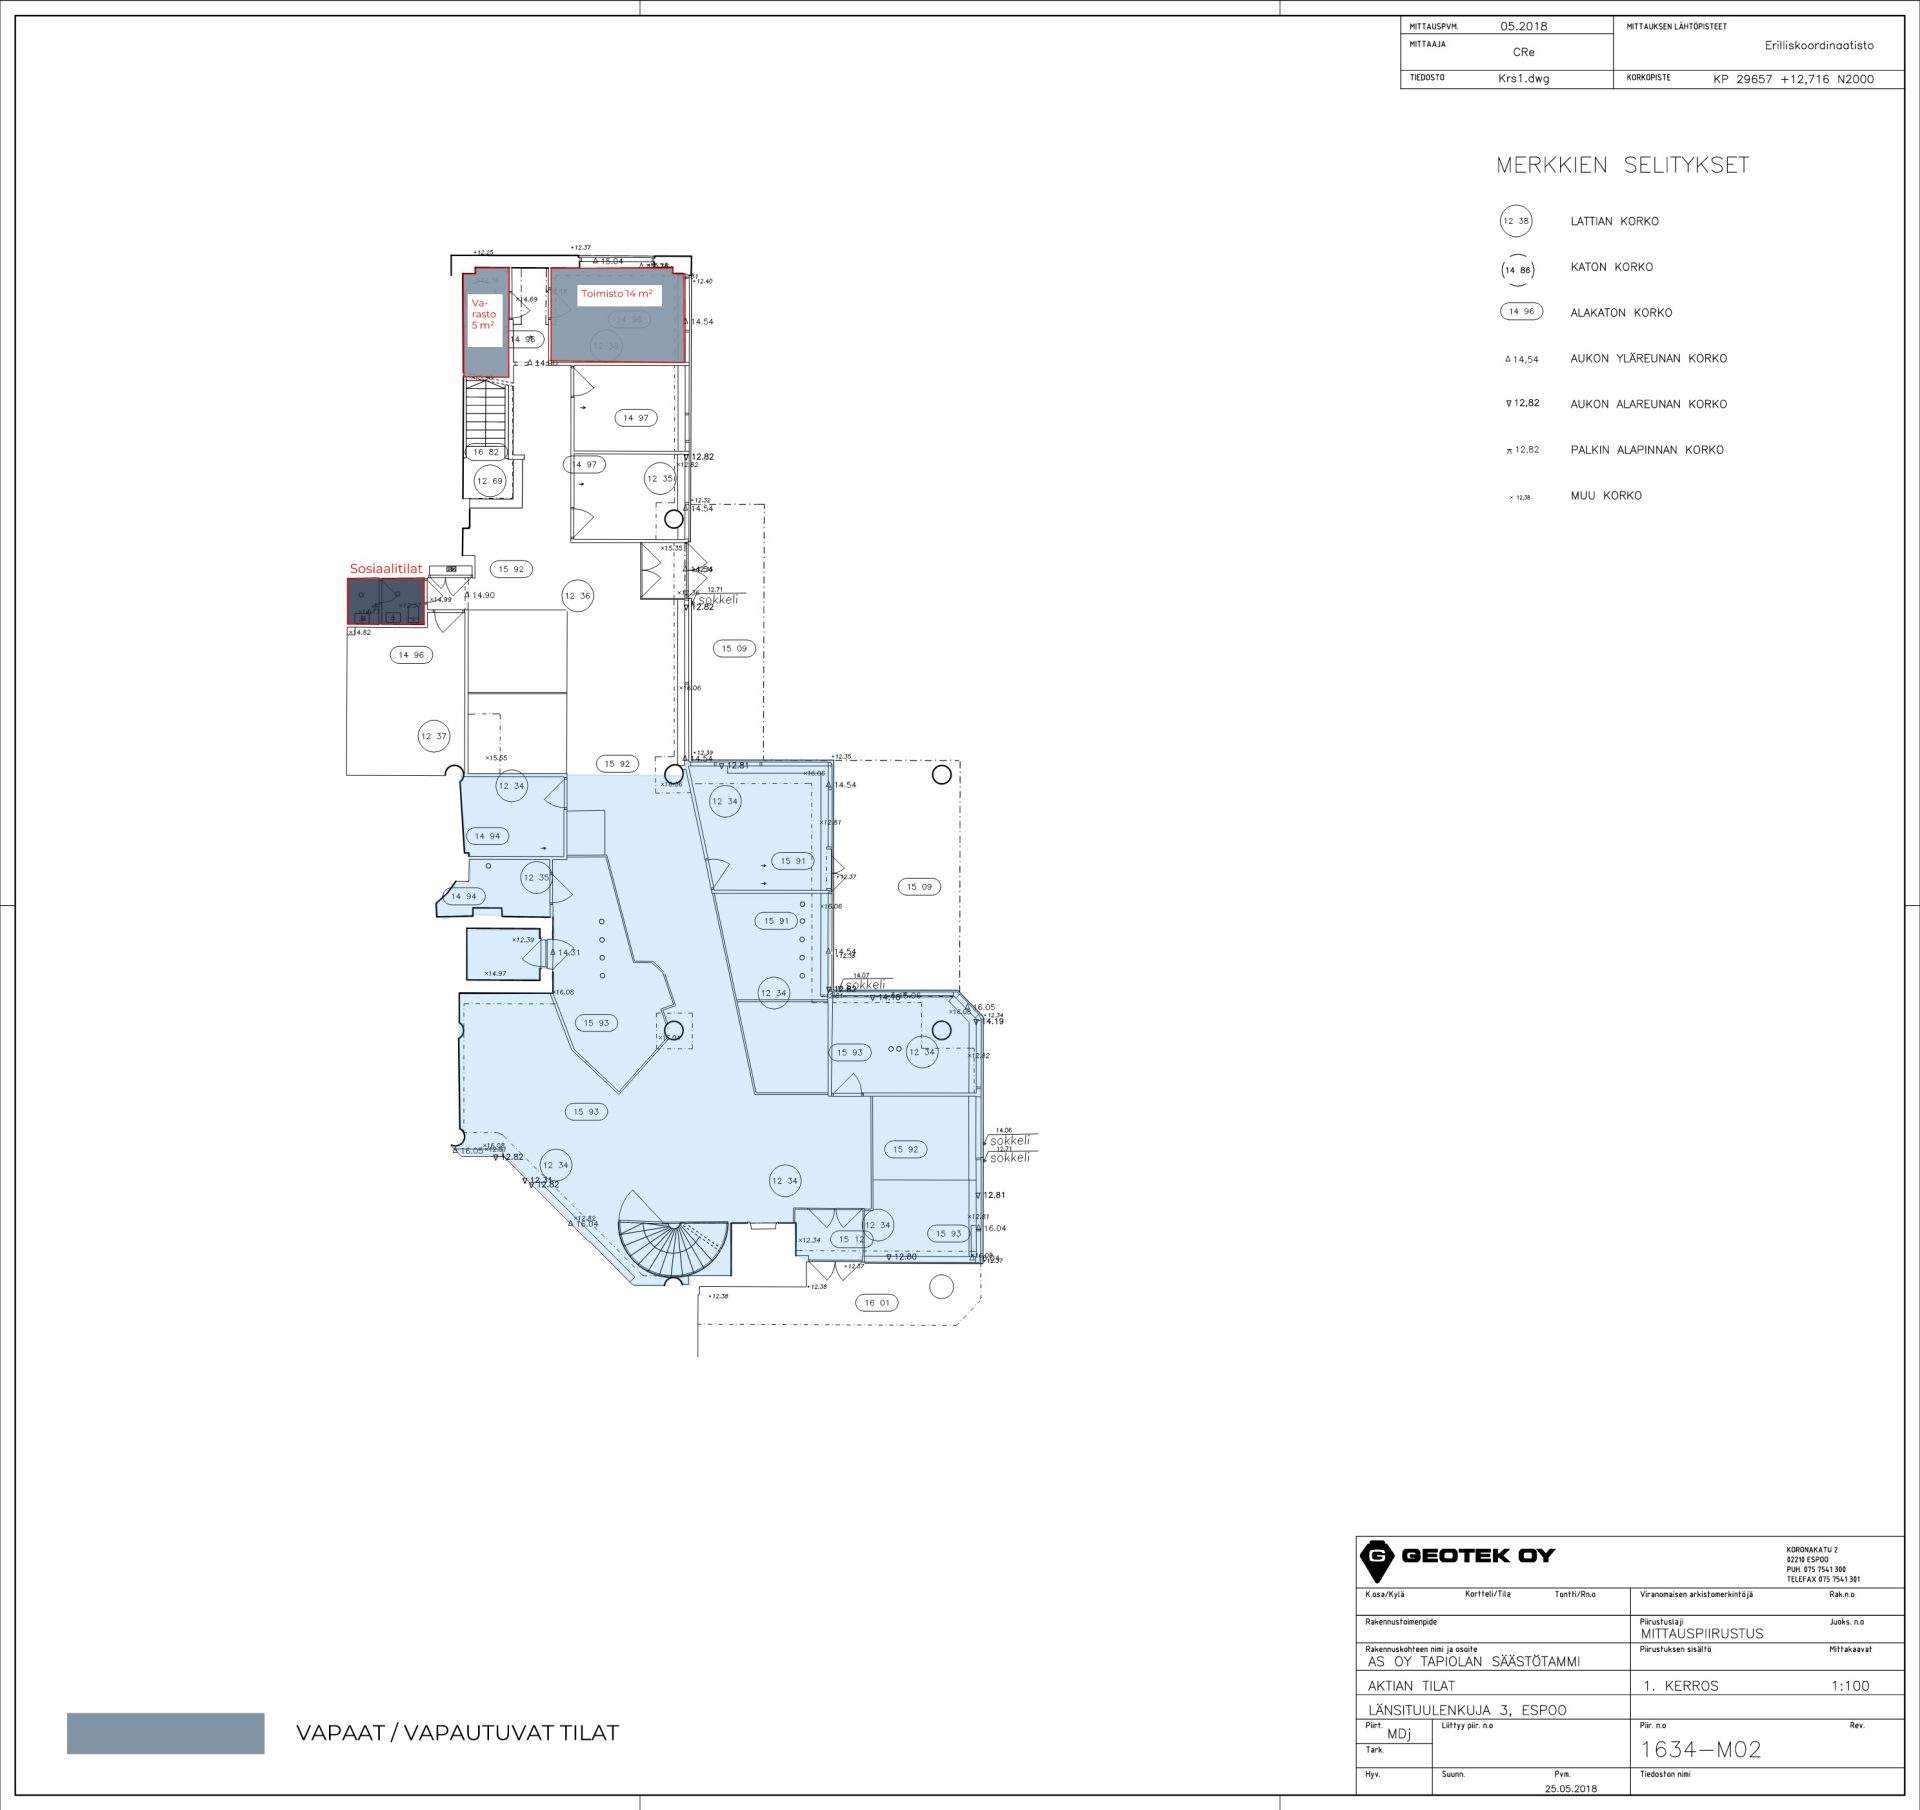Image resolution: width=1920 pixels, height=1810 pixels.
Task: Click the Länsituulenkuja 3, Espoo address text
Action: point(1467,1710)
